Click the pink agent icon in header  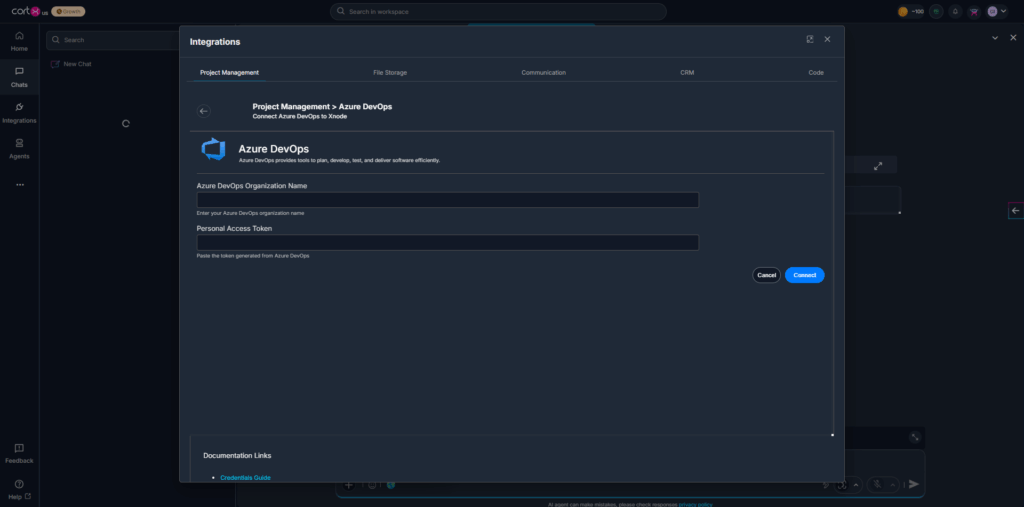point(974,11)
